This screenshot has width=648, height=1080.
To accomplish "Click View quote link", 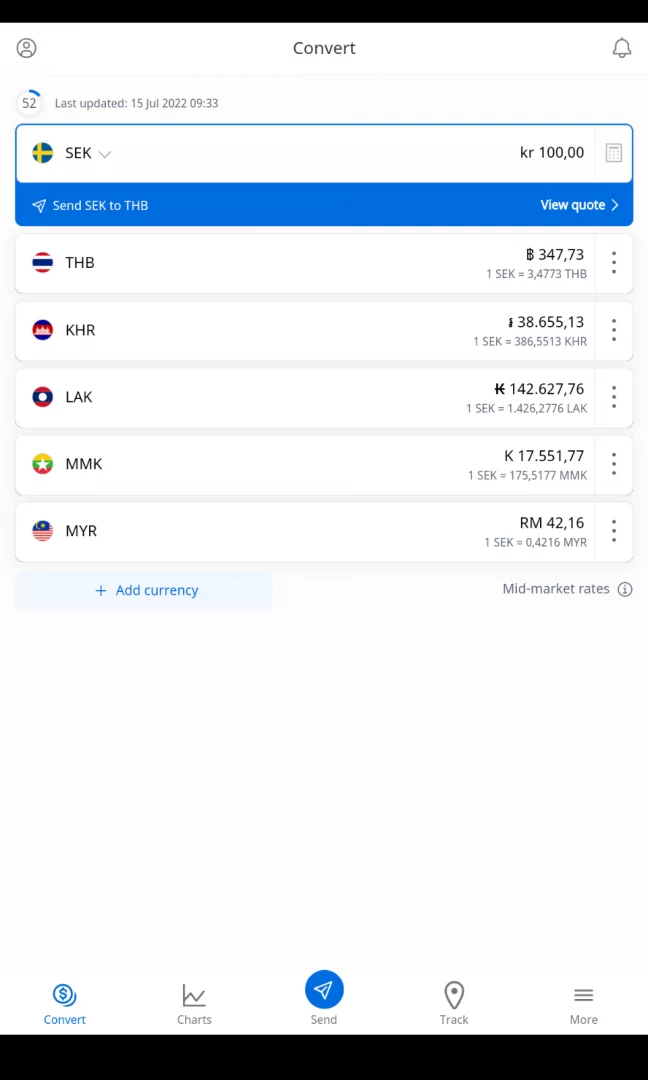I will (x=579, y=205).
